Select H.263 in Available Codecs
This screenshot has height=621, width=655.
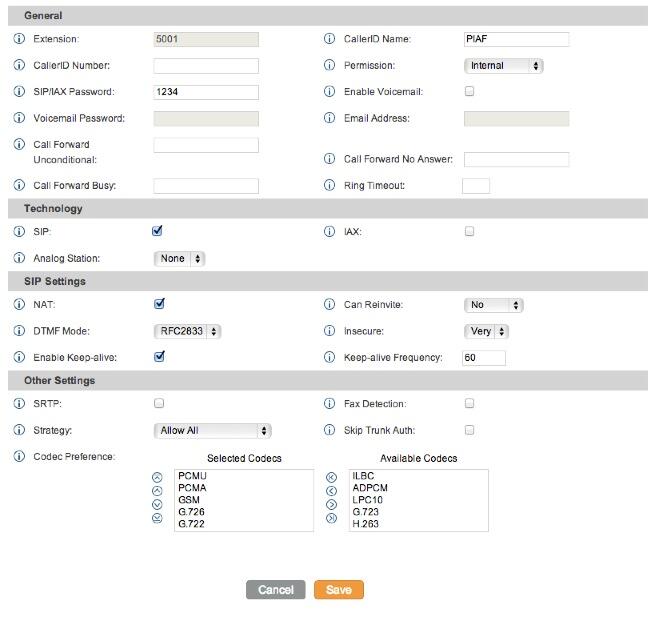365,524
